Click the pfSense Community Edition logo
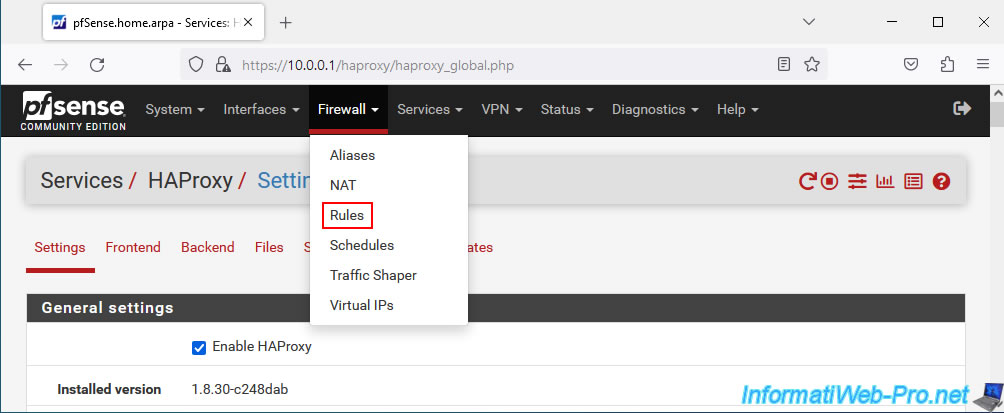Image resolution: width=1004 pixels, height=413 pixels. (x=74, y=111)
